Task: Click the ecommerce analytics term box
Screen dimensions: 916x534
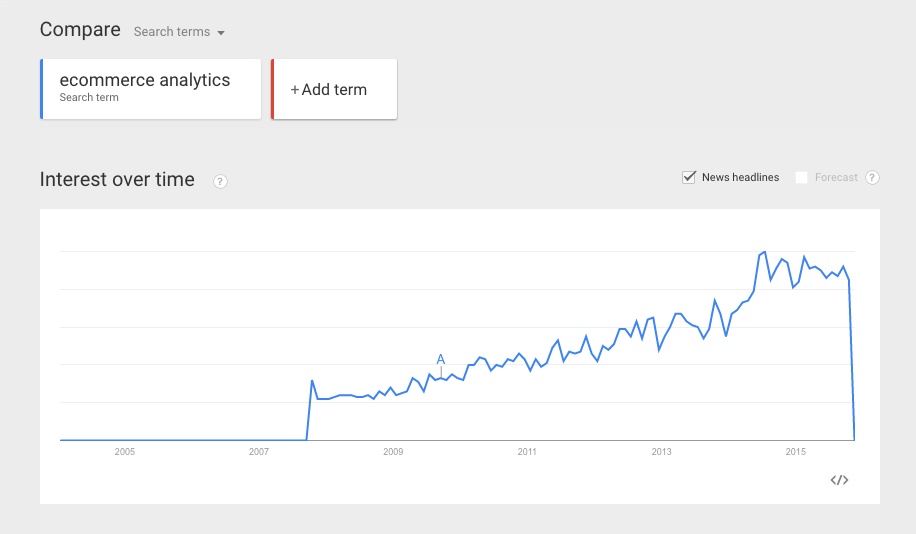Action: point(150,88)
